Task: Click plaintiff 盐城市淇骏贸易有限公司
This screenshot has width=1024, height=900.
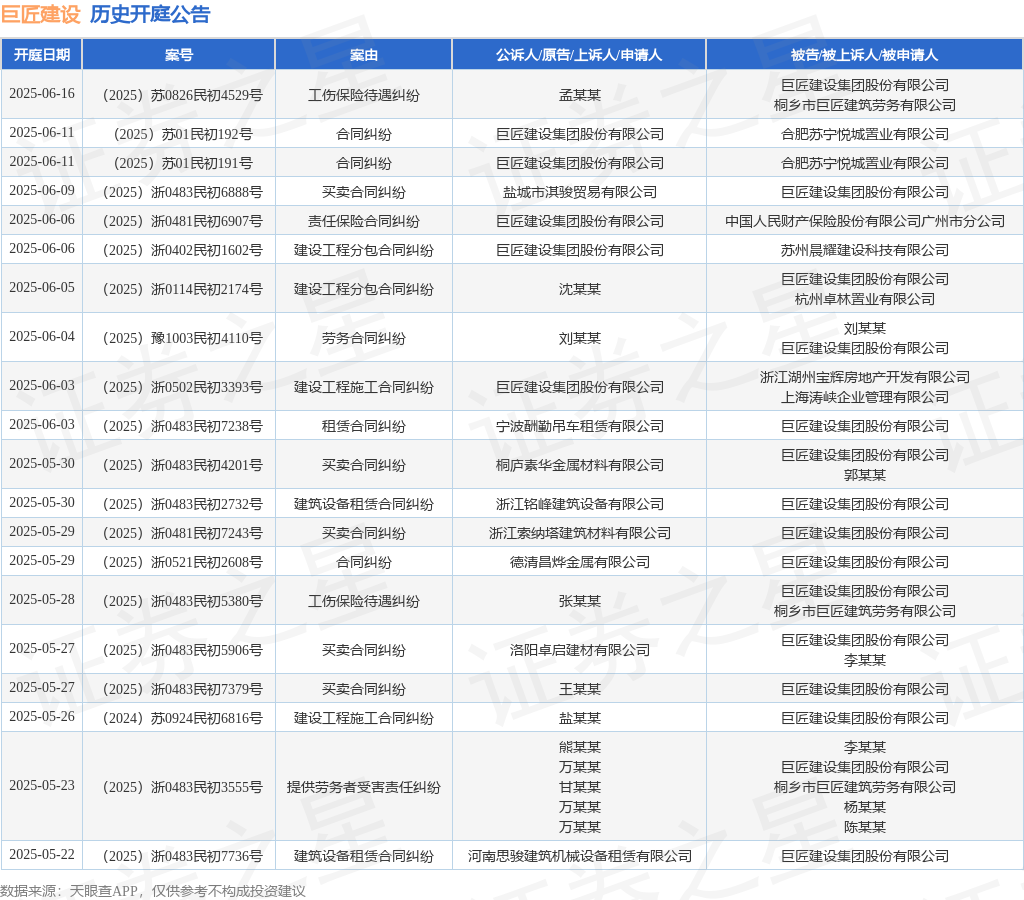Action: pyautogui.click(x=579, y=192)
